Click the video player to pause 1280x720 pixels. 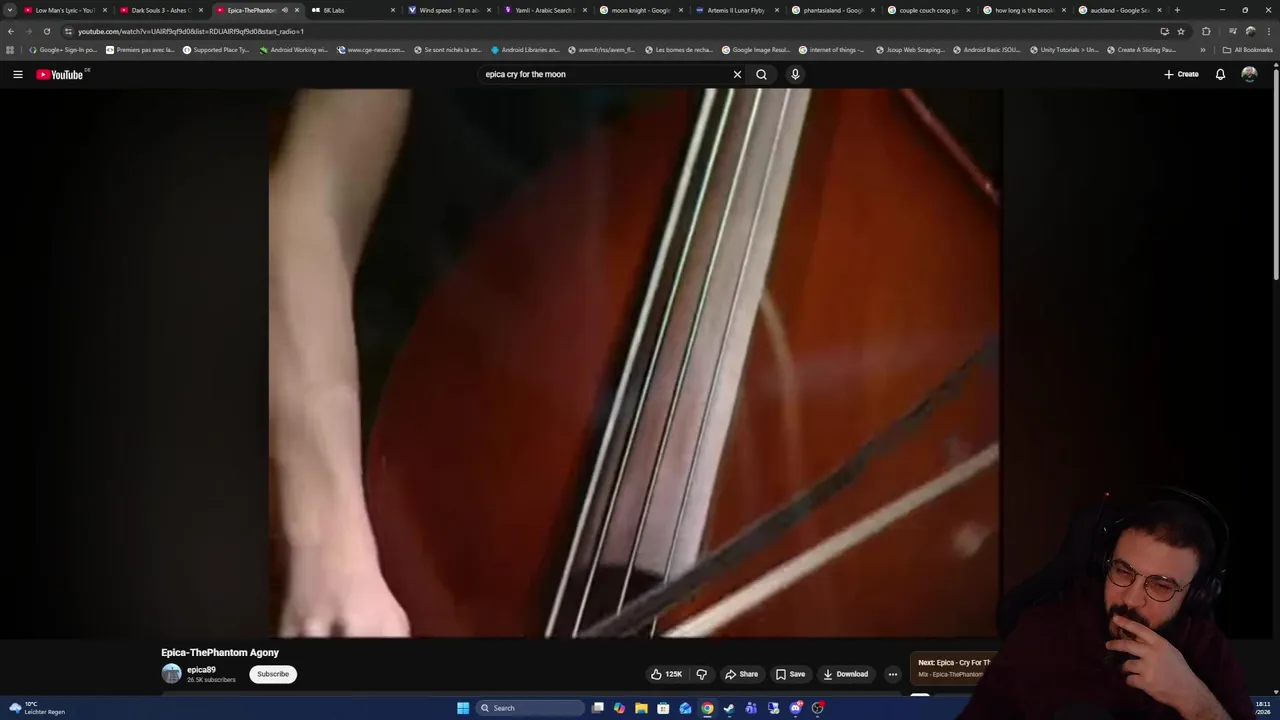635,363
